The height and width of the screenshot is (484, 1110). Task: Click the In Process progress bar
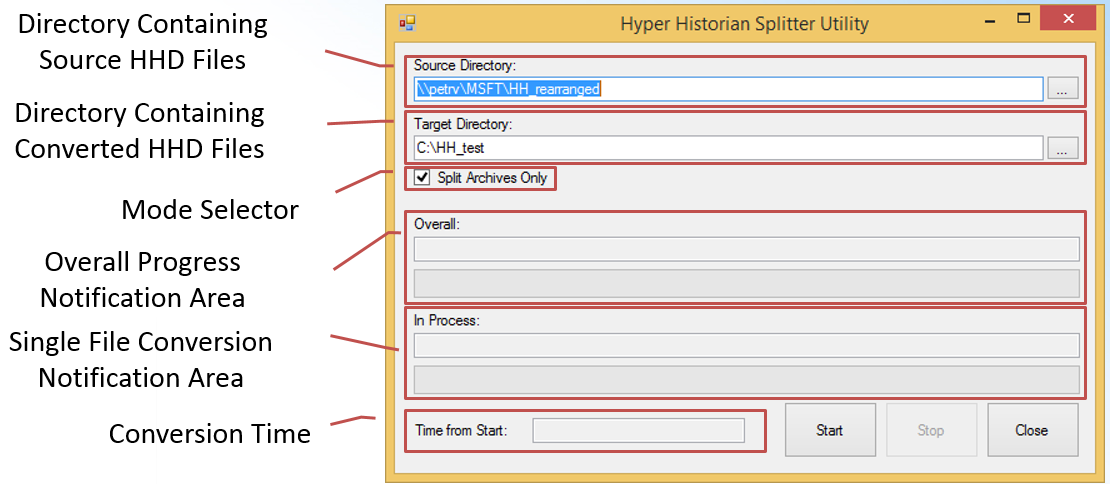point(745,379)
